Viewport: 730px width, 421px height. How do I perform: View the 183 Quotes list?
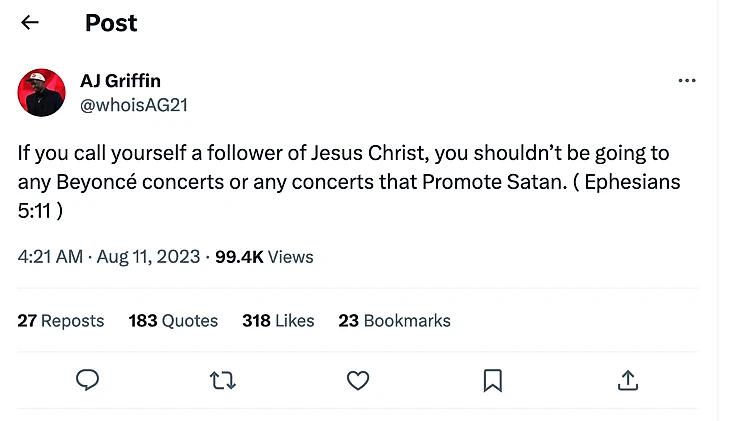pos(173,321)
